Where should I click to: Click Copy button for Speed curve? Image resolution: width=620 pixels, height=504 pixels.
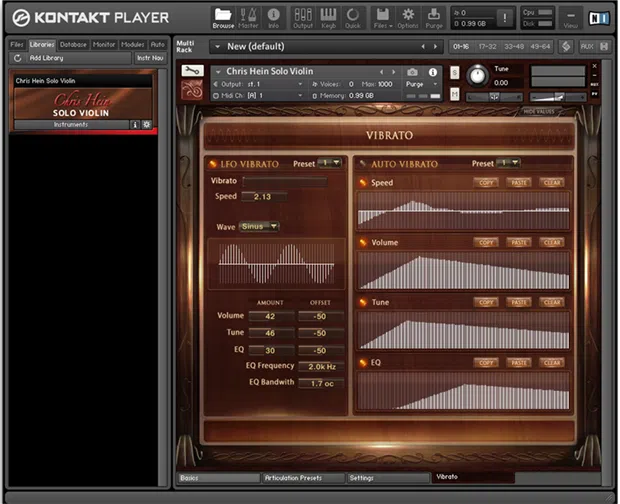[486, 183]
